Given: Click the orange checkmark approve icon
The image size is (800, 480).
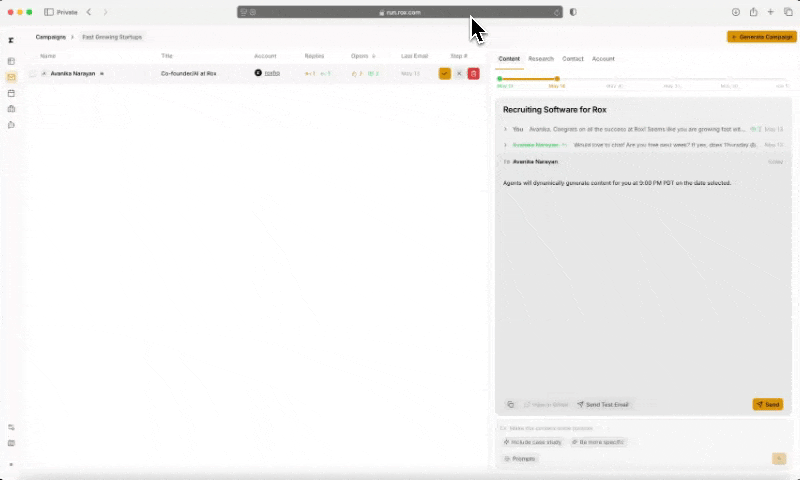Looking at the screenshot, I should pos(445,73).
